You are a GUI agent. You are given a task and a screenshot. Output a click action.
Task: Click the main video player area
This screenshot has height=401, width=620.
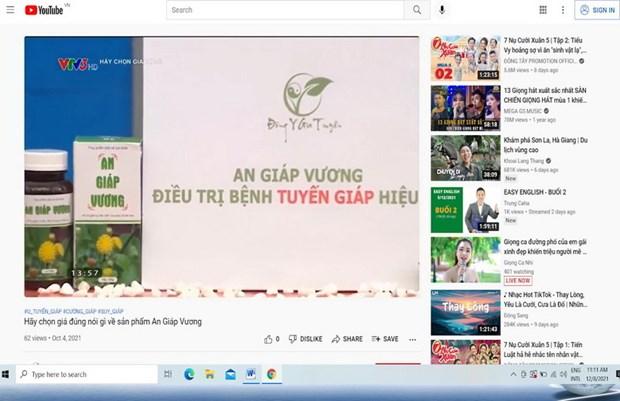tap(221, 167)
